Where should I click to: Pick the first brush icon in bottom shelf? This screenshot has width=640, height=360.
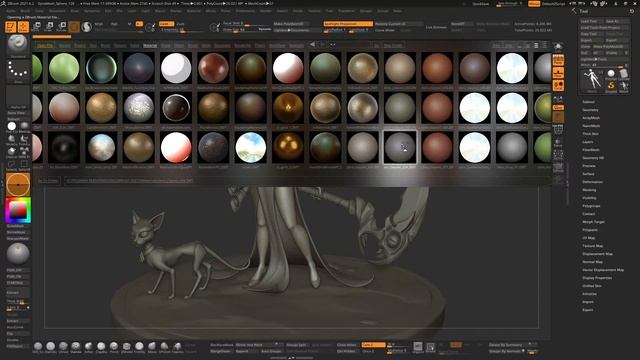pos(38,347)
